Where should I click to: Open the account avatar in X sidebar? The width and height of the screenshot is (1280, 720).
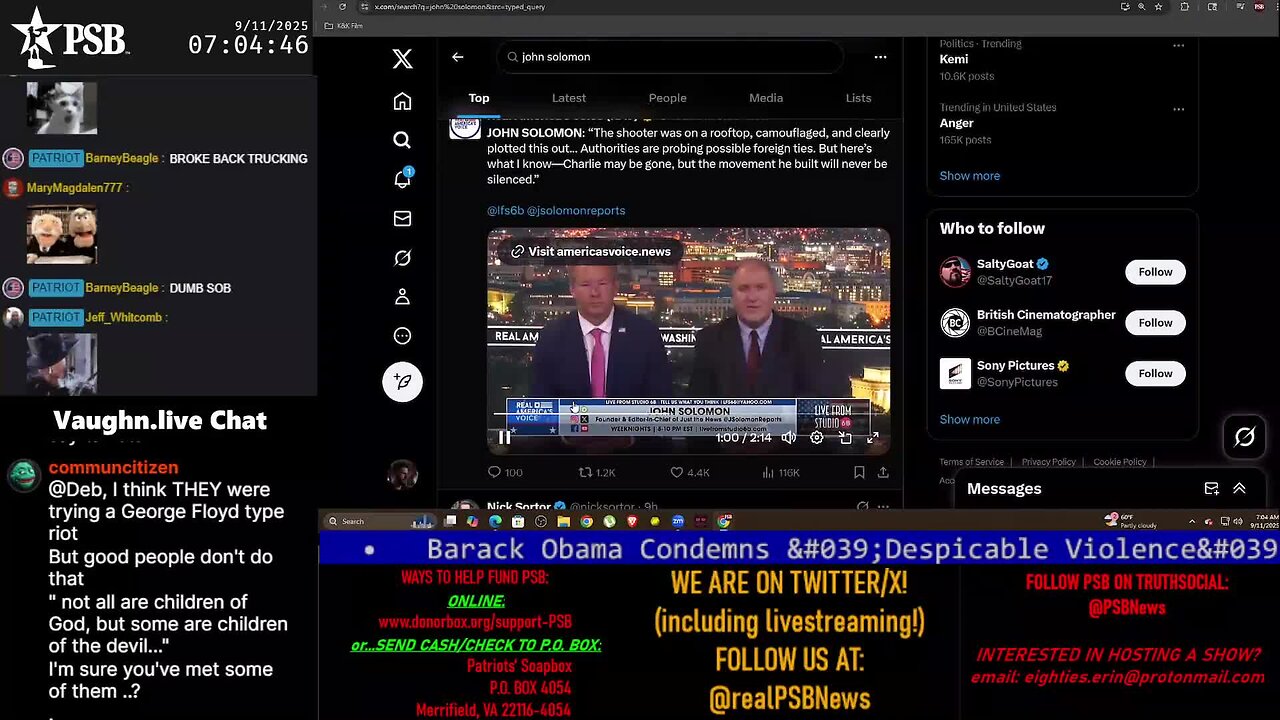point(402,474)
